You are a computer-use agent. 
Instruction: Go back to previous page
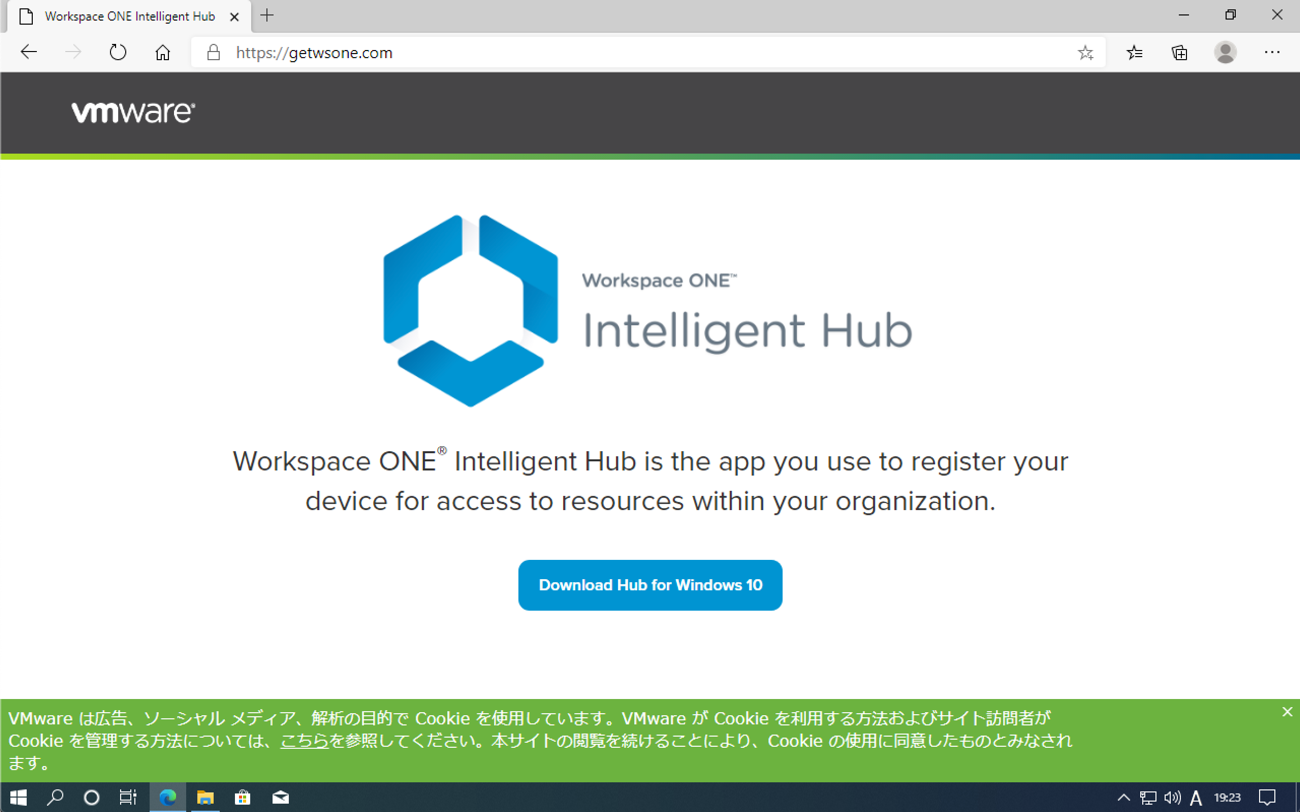pyautogui.click(x=28, y=52)
